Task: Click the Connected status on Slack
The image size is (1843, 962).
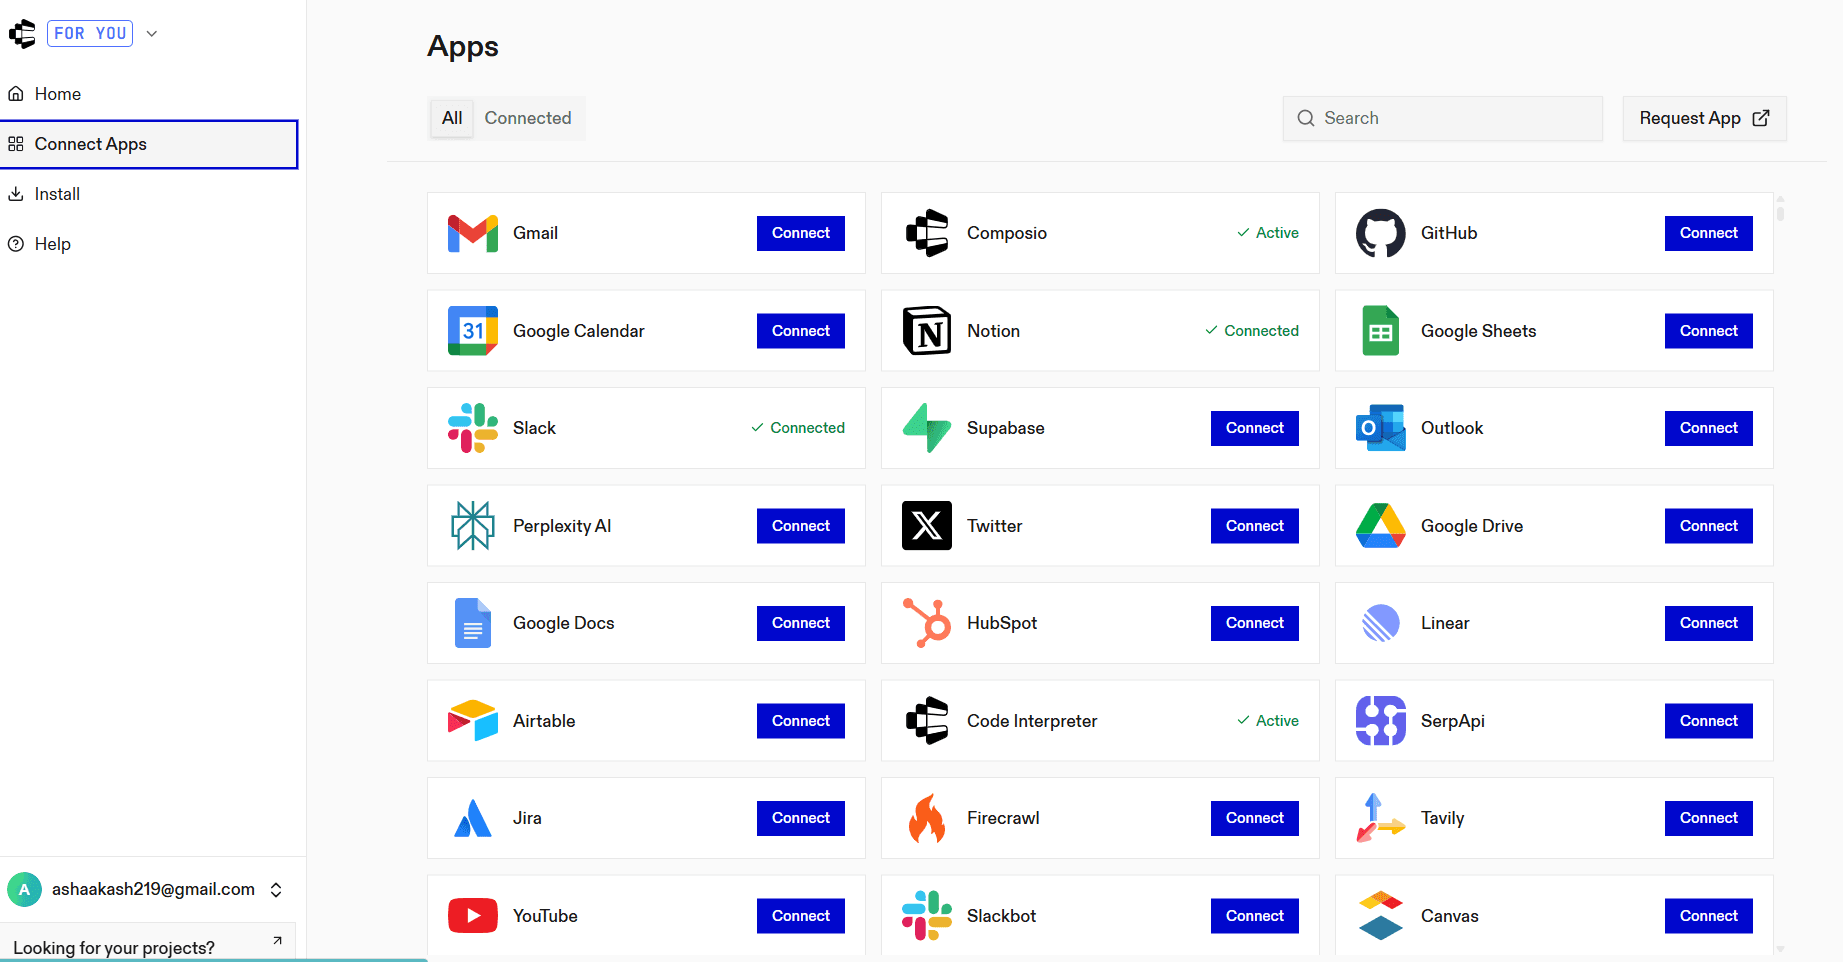Action: click(x=798, y=428)
